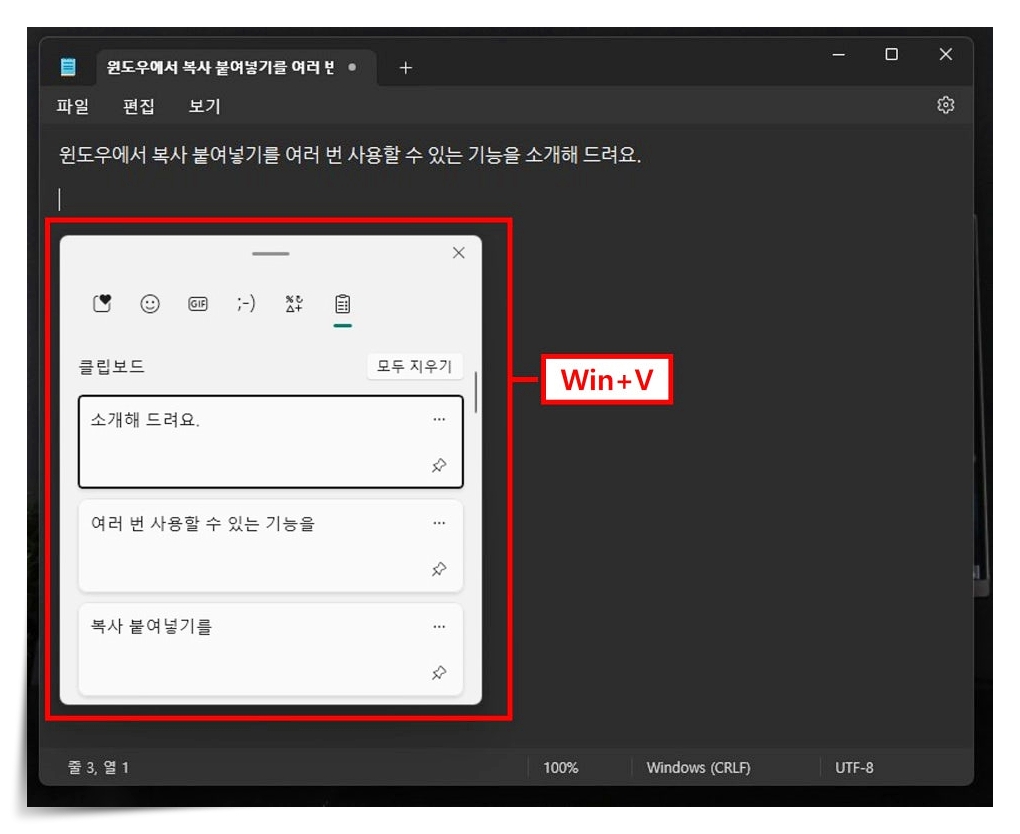Open the GIF tab in the panel
The width and height of the screenshot is (1020, 834).
click(198, 304)
